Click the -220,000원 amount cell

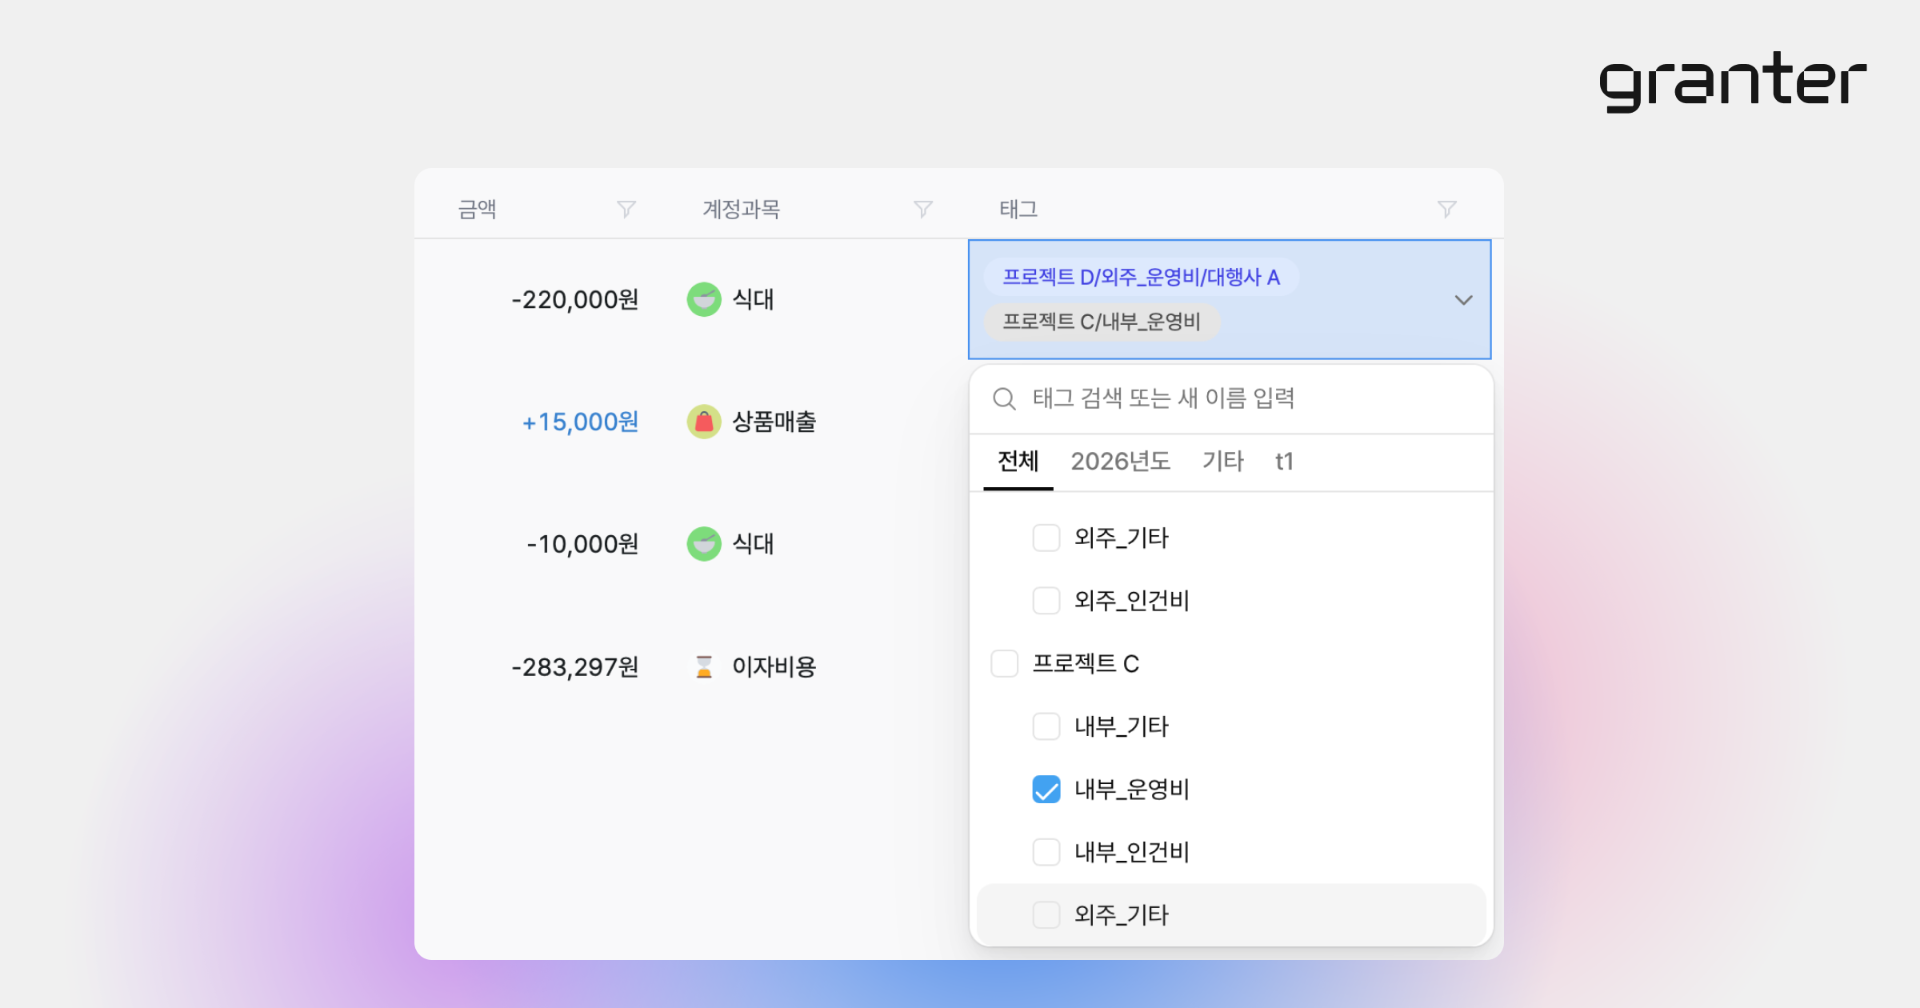point(575,299)
